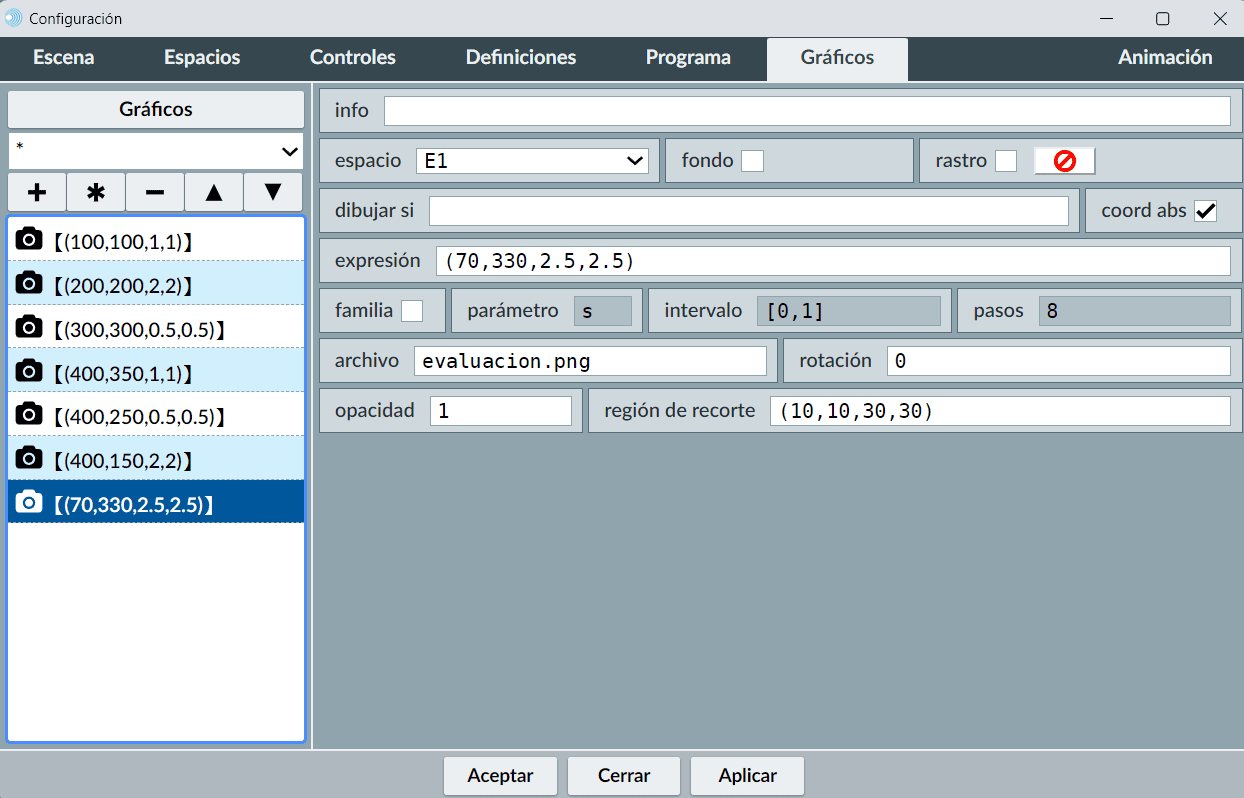Screen dimensions: 1244x798
Task: Uncheck the coord abs checkbox
Action: (1206, 211)
